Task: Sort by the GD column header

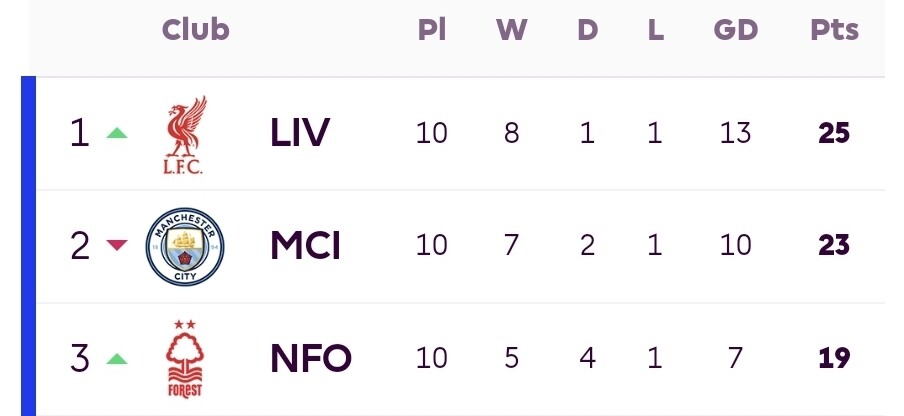Action: [x=735, y=30]
